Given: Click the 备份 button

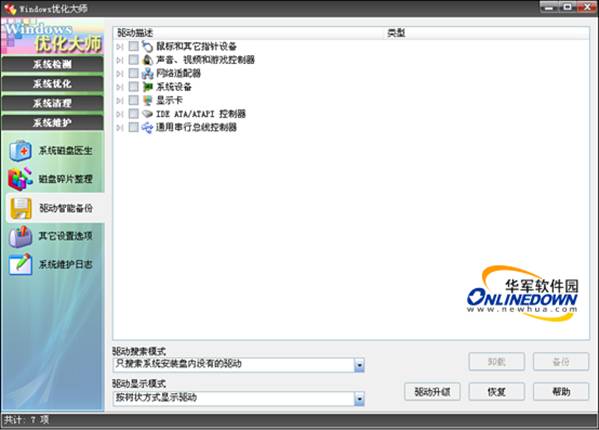Looking at the screenshot, I should (x=561, y=361).
